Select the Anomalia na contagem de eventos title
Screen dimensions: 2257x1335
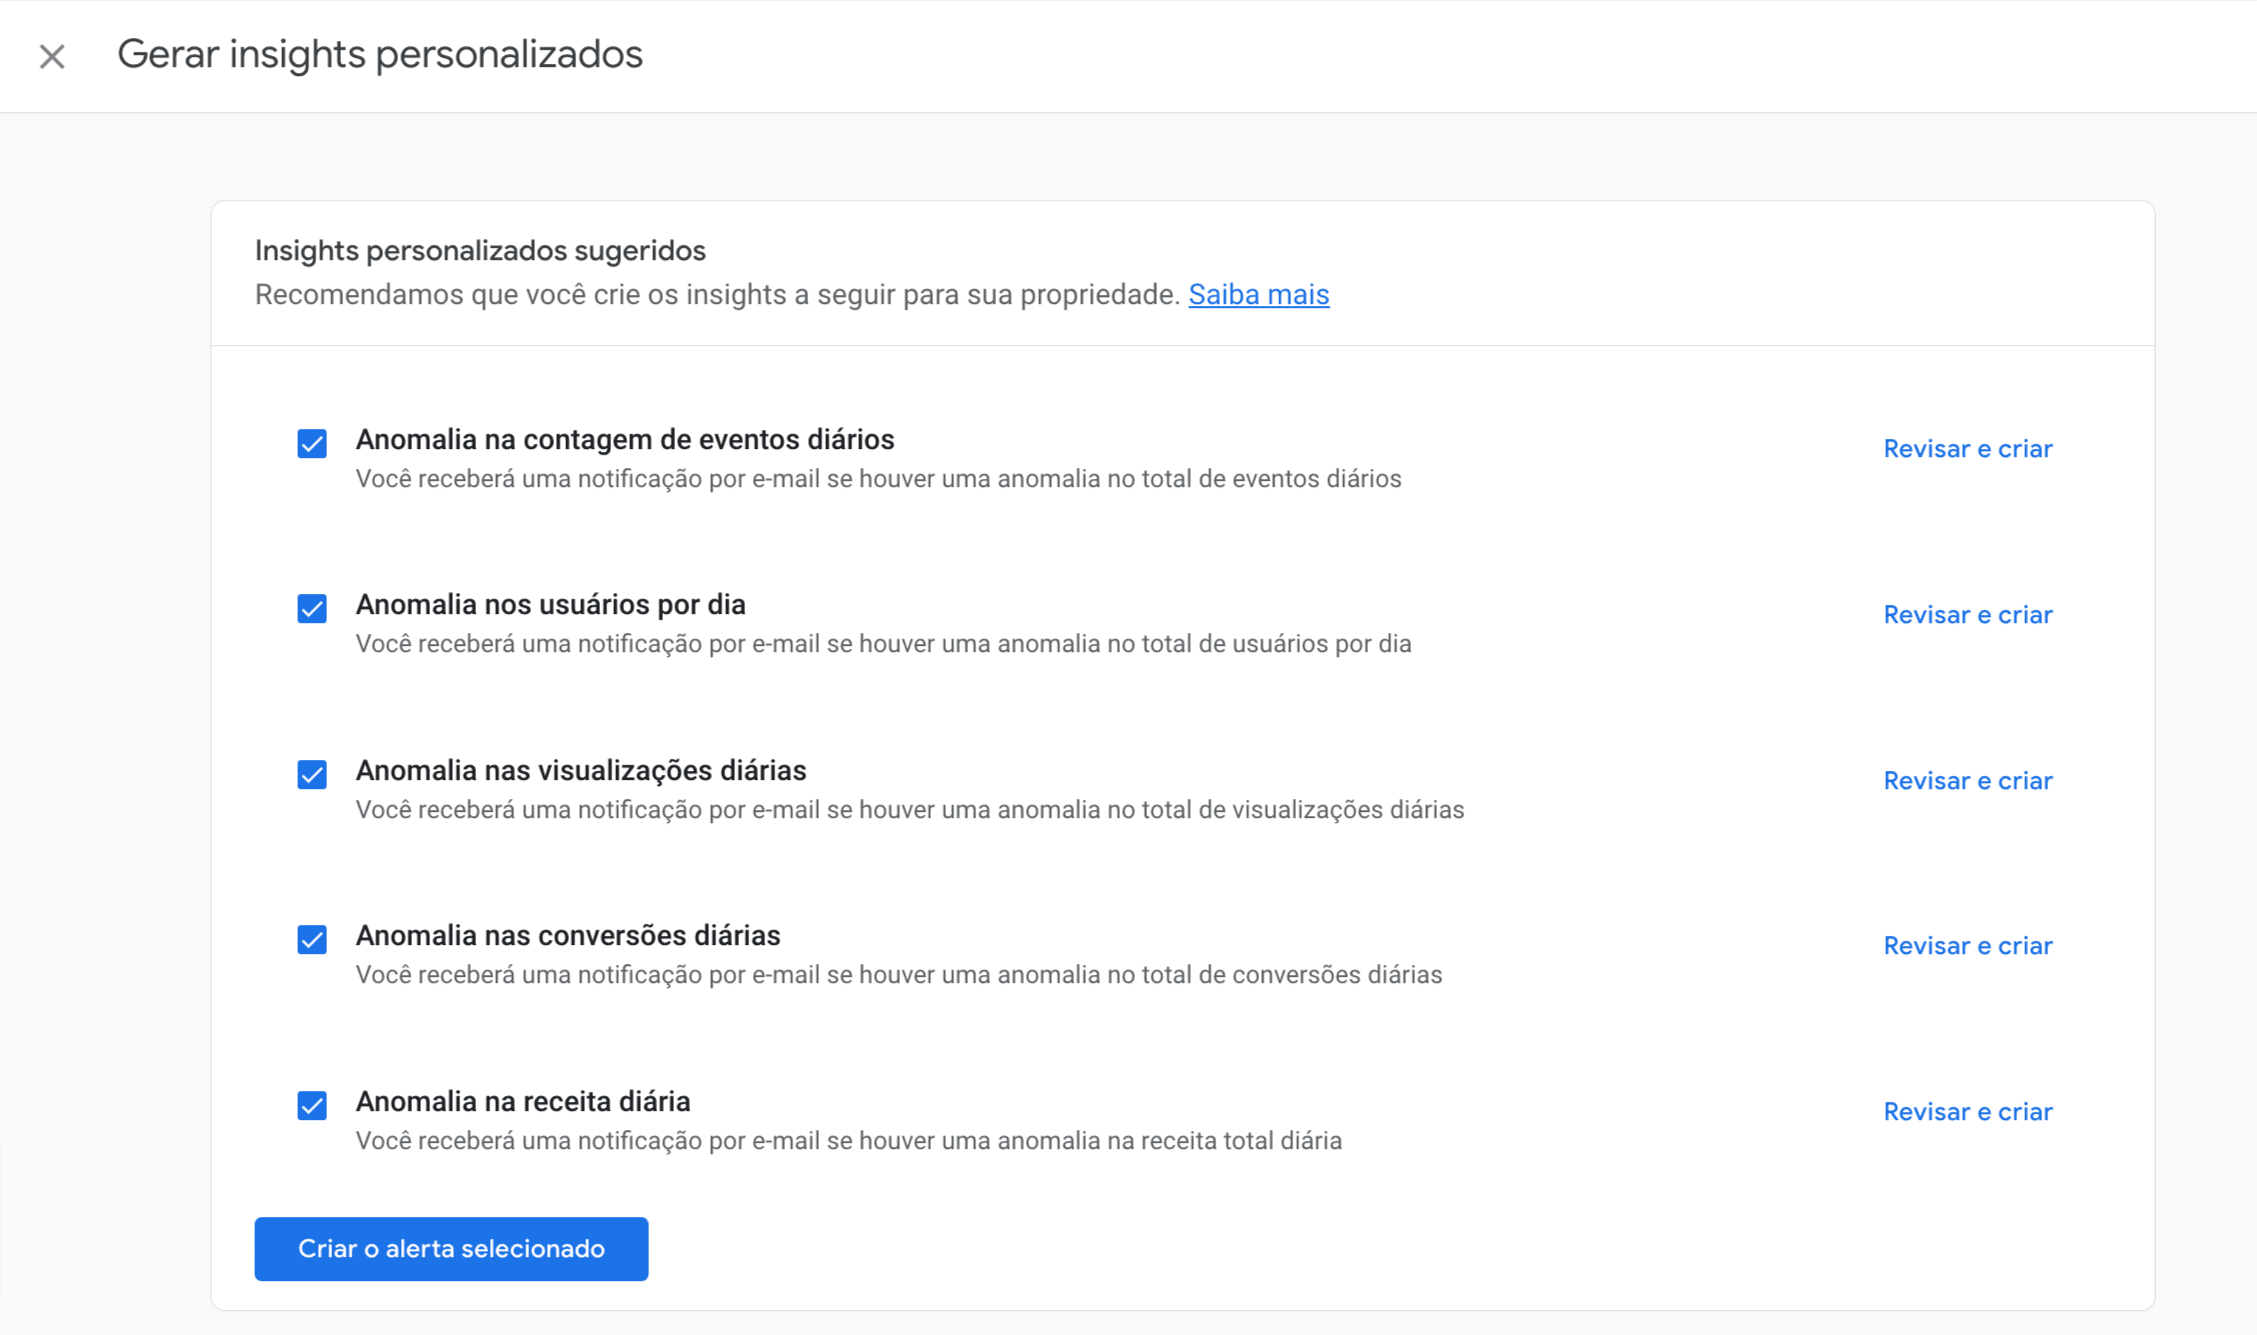pos(625,439)
